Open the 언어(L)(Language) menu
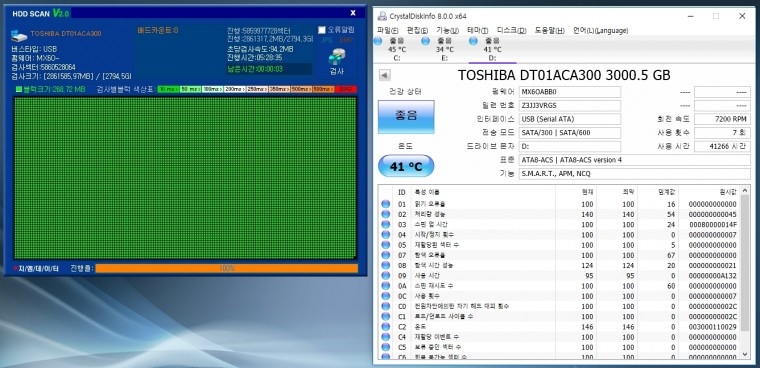The width and height of the screenshot is (760, 368). (x=601, y=31)
